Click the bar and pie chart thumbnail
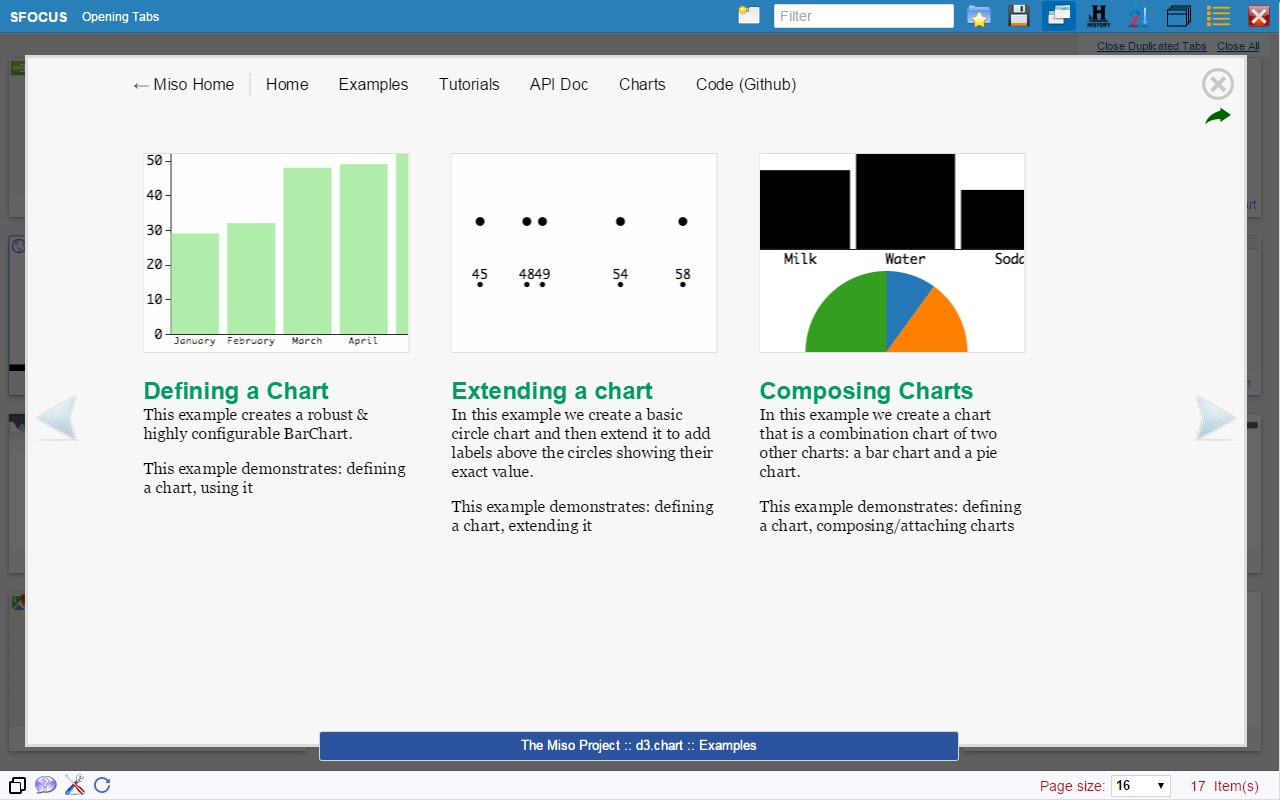The width and height of the screenshot is (1280, 800). pos(892,253)
